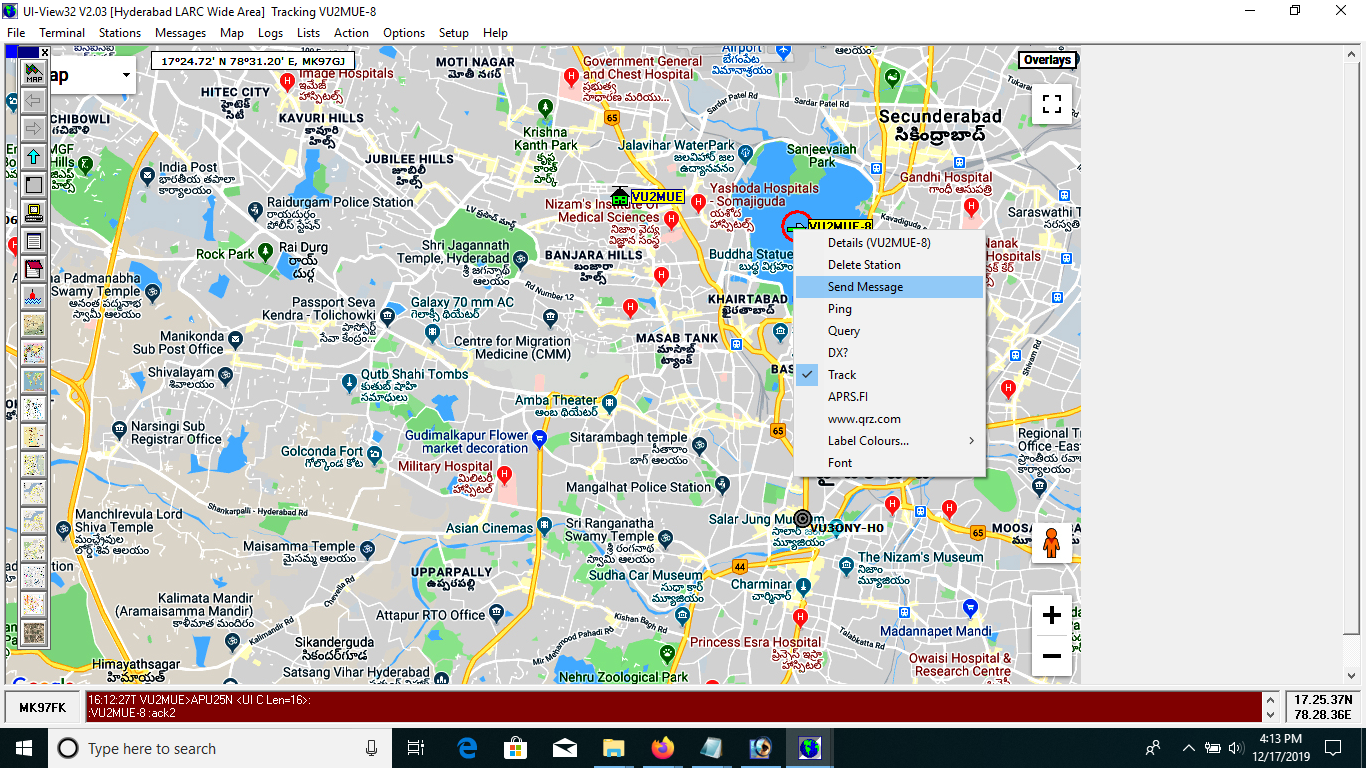1366x768 pixels.
Task: Click the orange Street View pegman
Action: [1051, 543]
